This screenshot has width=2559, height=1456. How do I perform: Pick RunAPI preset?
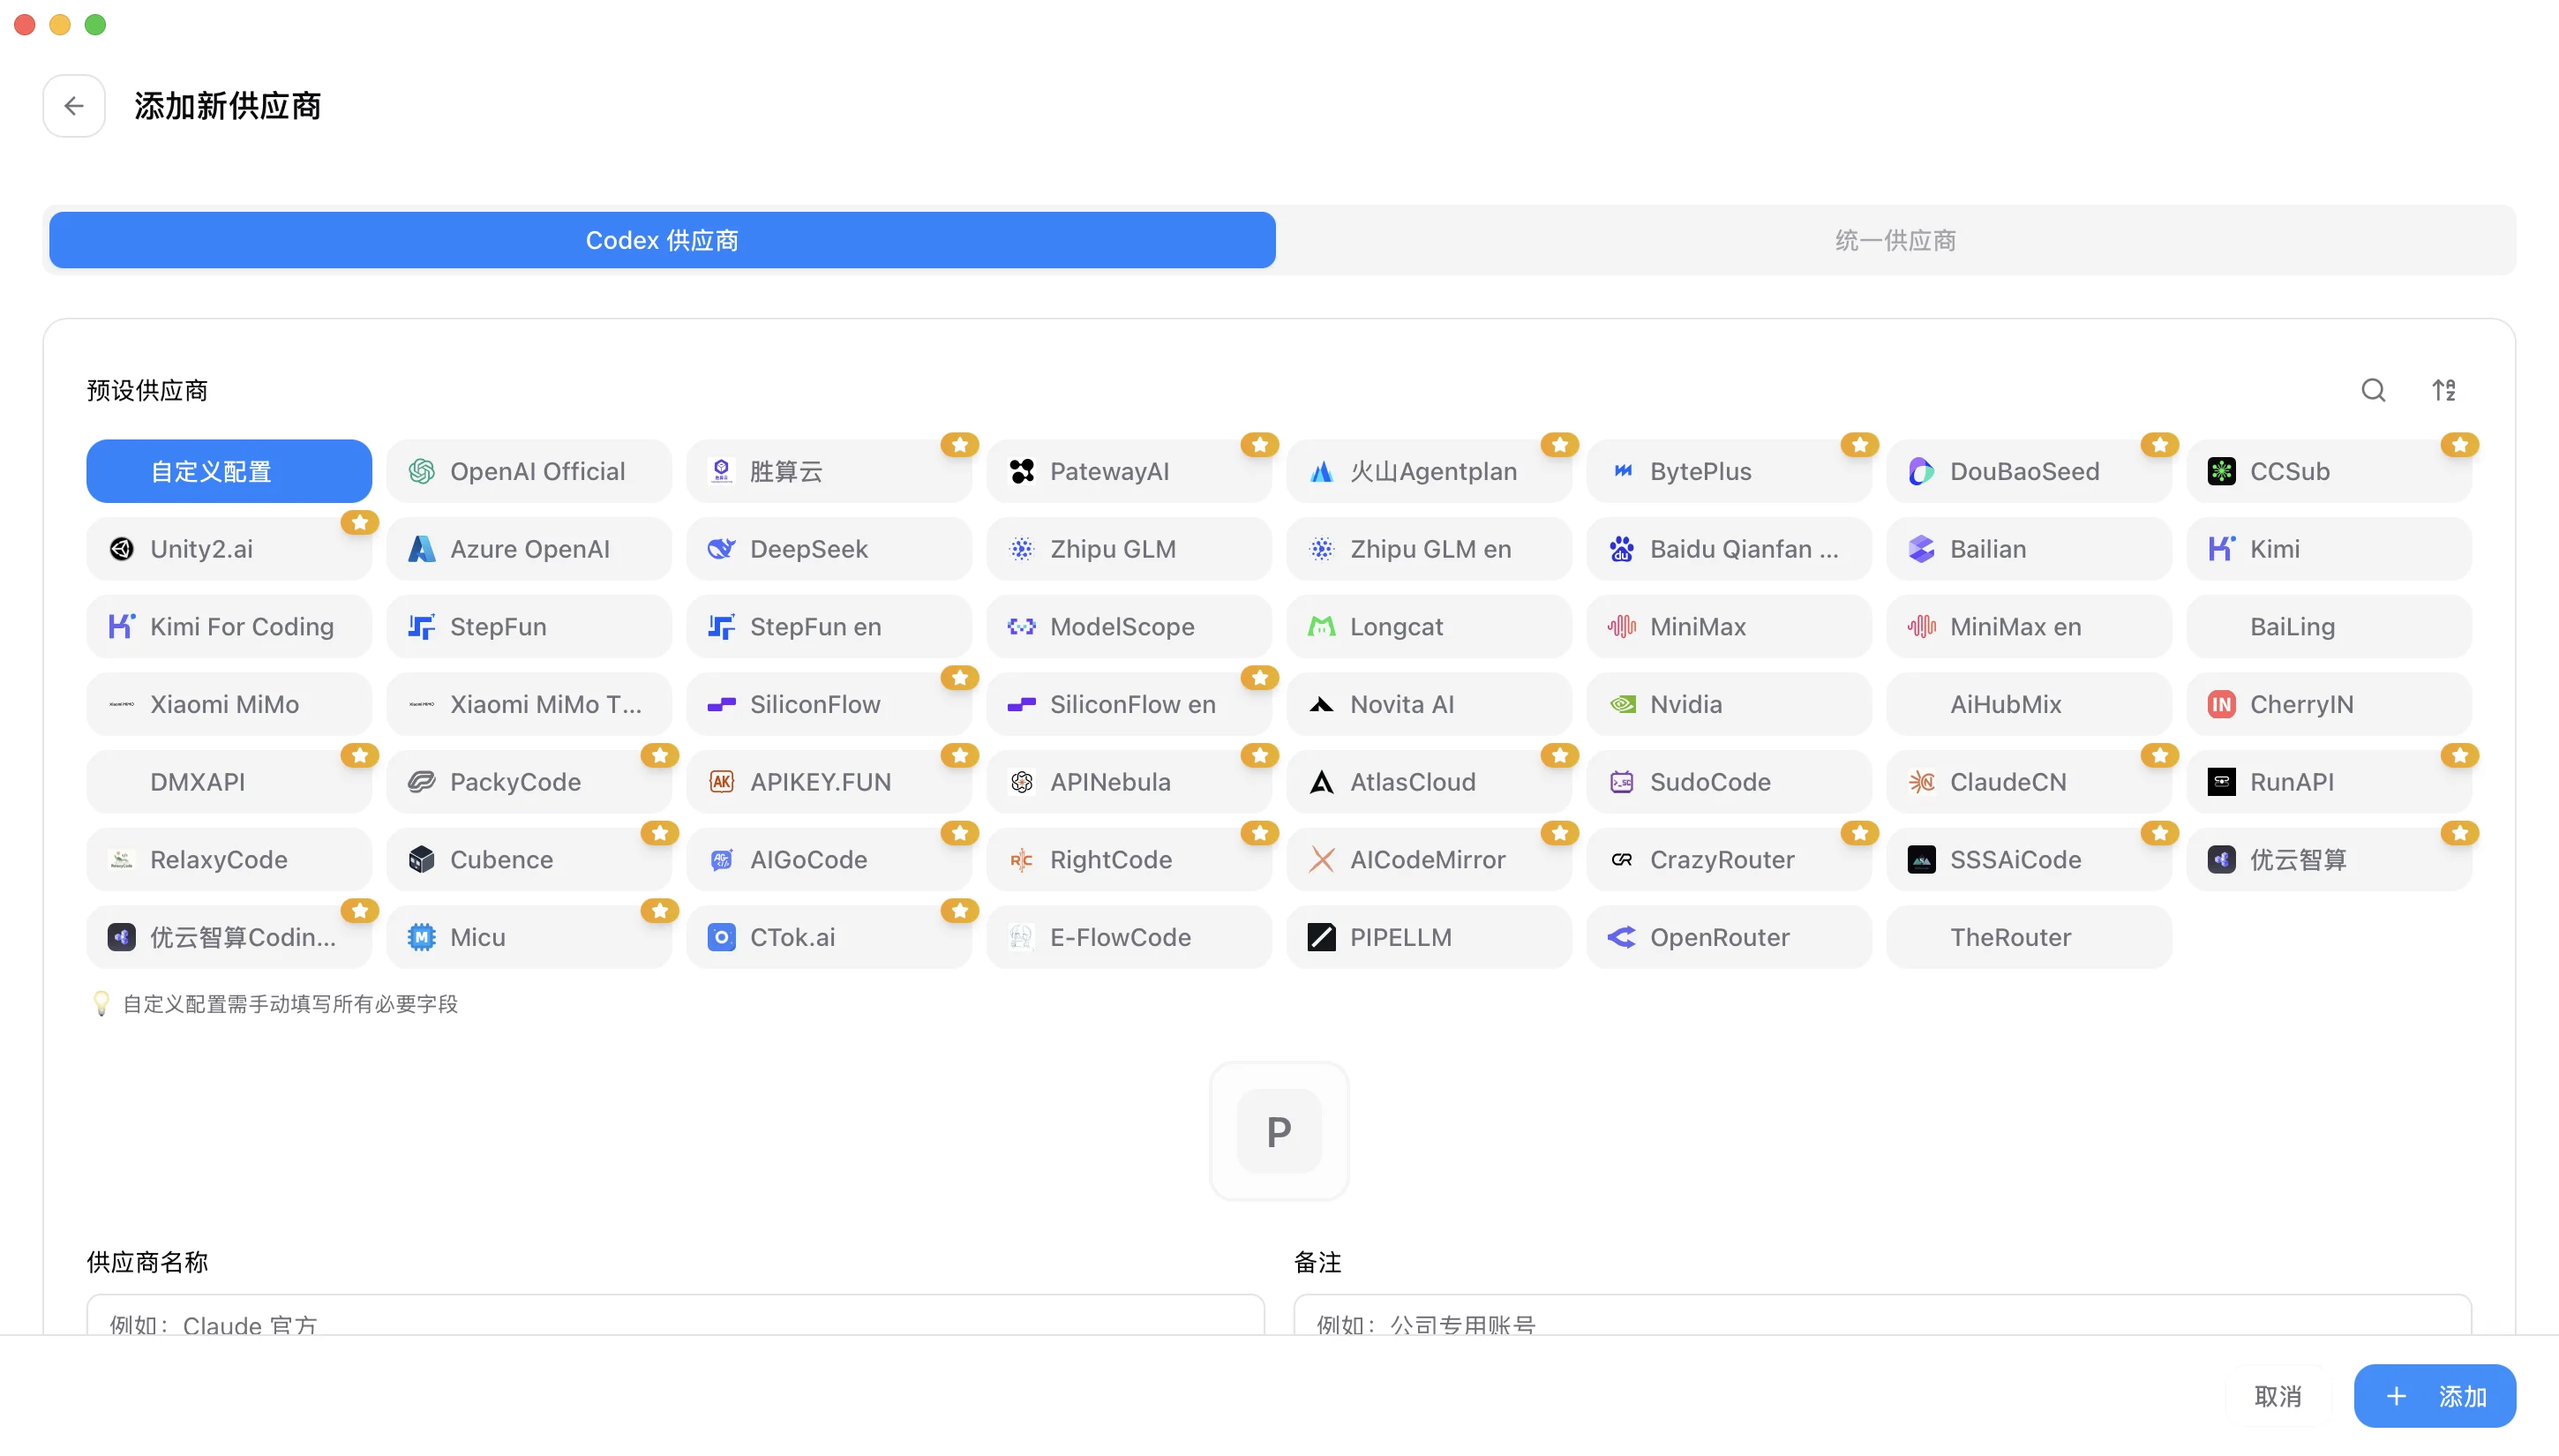[2329, 782]
